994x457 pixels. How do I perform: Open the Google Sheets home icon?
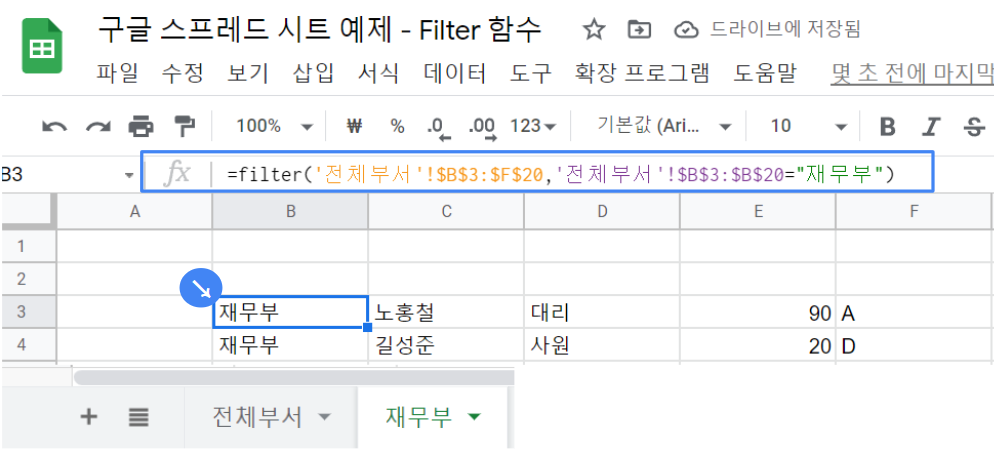(42, 46)
